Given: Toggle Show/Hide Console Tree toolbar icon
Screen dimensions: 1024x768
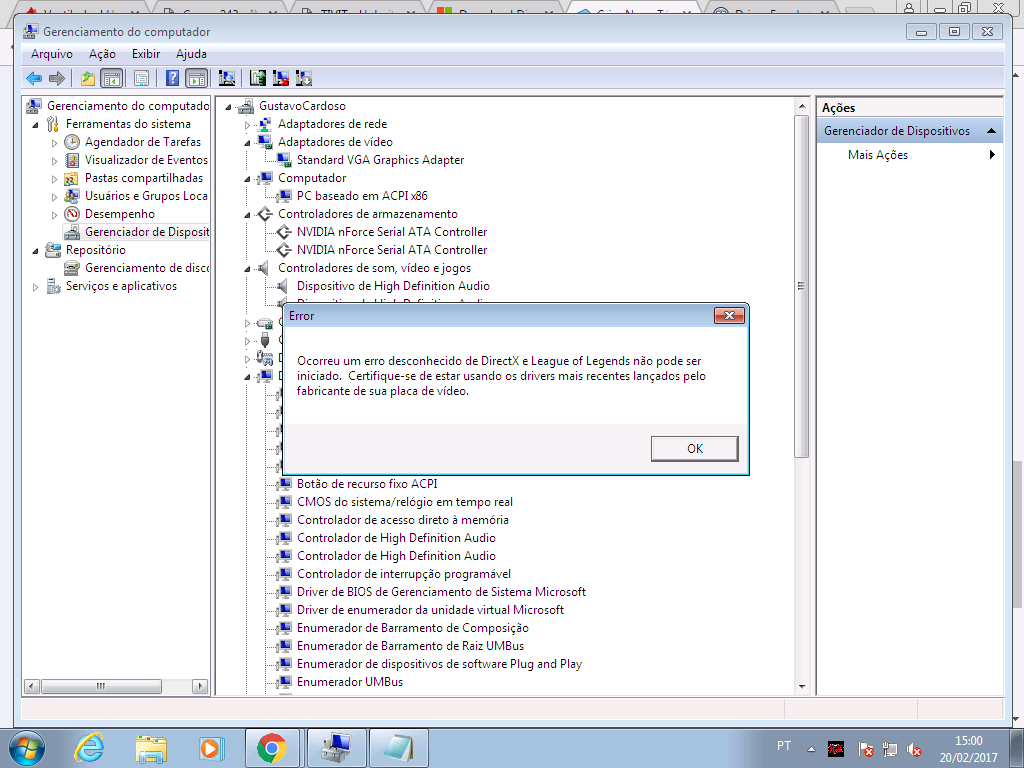Looking at the screenshot, I should click(112, 78).
